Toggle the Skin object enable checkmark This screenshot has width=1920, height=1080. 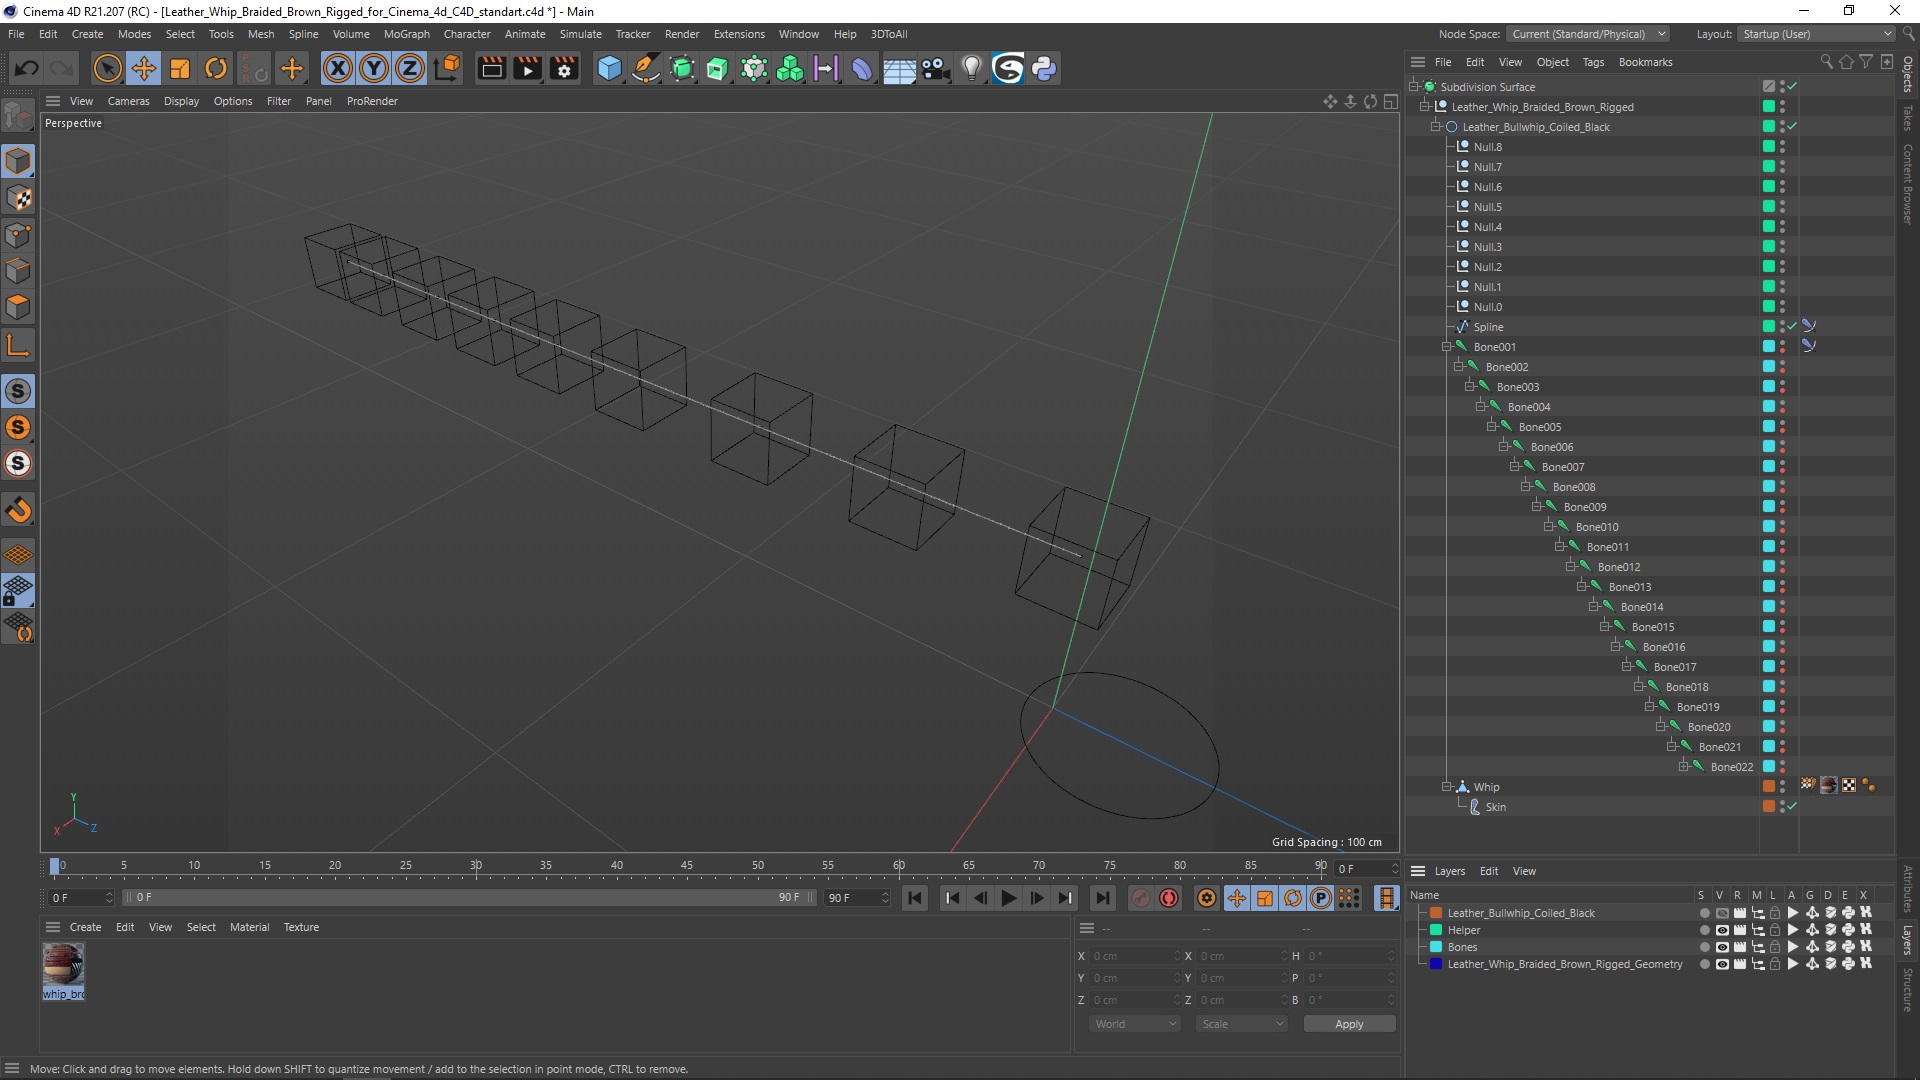[x=1792, y=807]
